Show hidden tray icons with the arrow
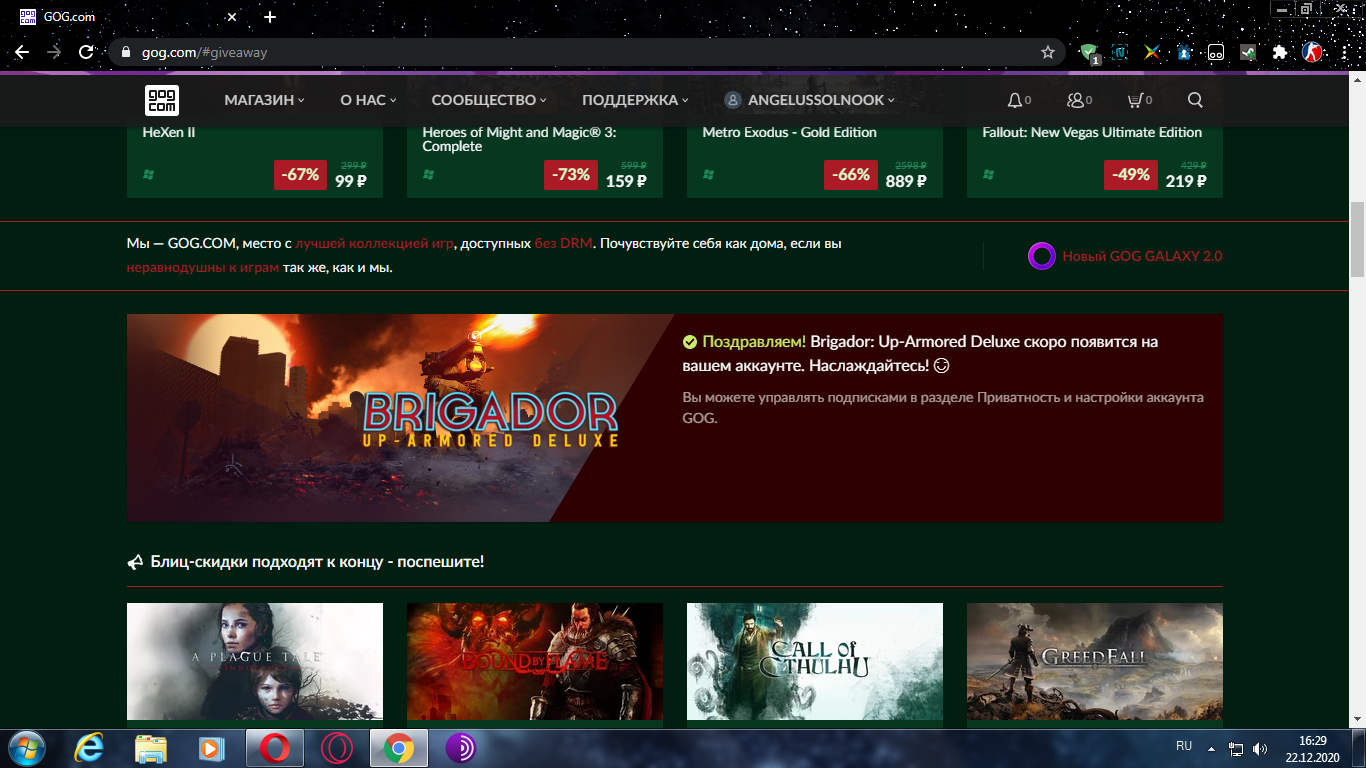This screenshot has width=1366, height=768. (1211, 748)
